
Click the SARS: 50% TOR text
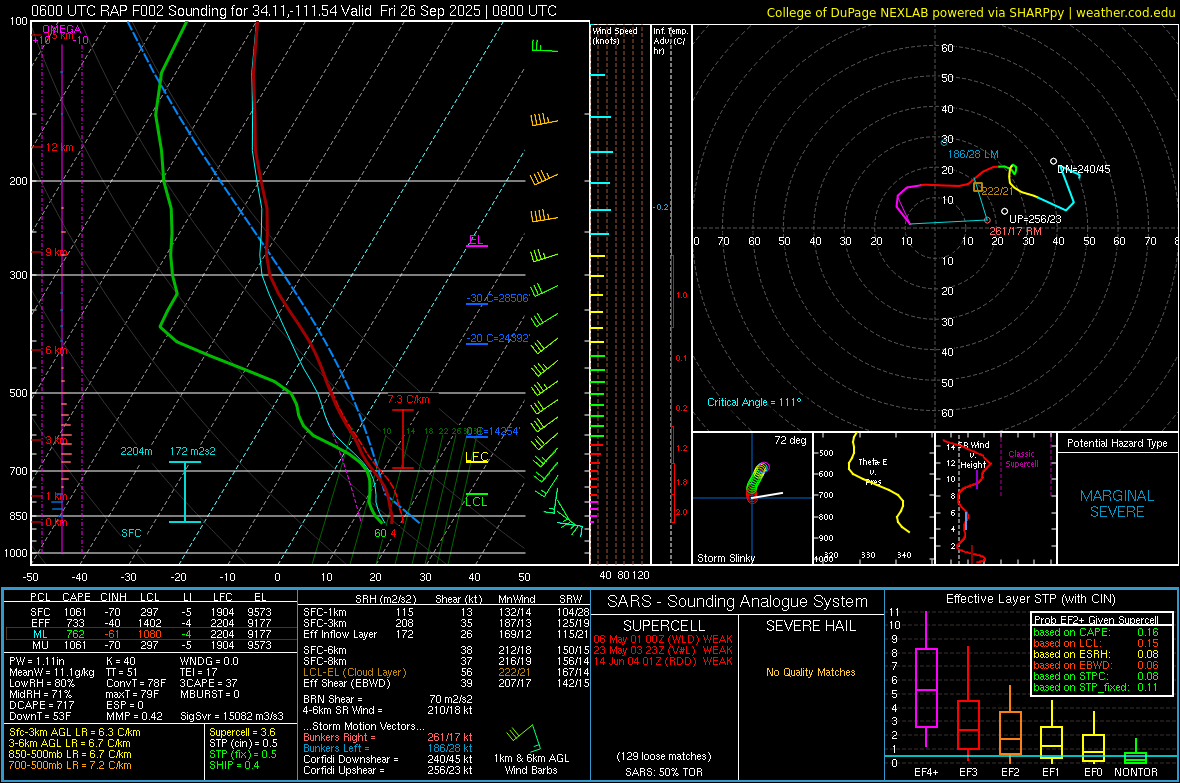[663, 772]
